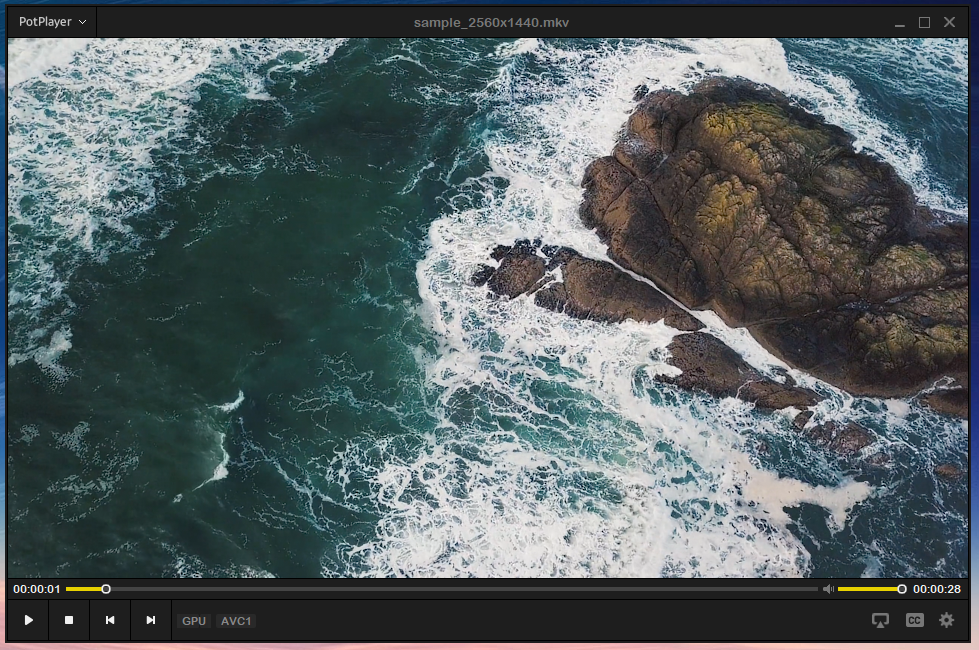979x650 pixels.
Task: Maximize the PotPlayer window
Action: point(925,22)
